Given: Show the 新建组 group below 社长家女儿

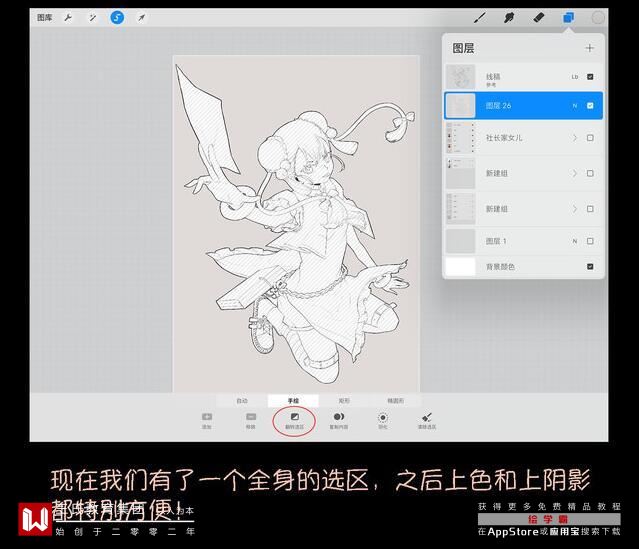Looking at the screenshot, I should 590,173.
